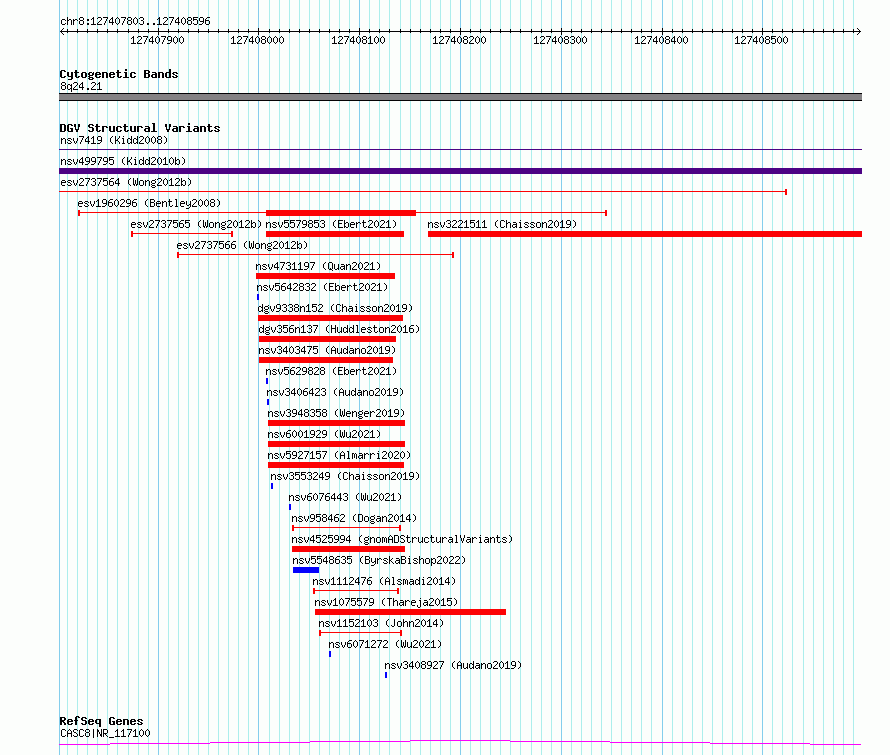Image resolution: width=890 pixels, height=755 pixels.
Task: Open variant nsv499795 (Kidd2010b)
Action: pos(123,161)
